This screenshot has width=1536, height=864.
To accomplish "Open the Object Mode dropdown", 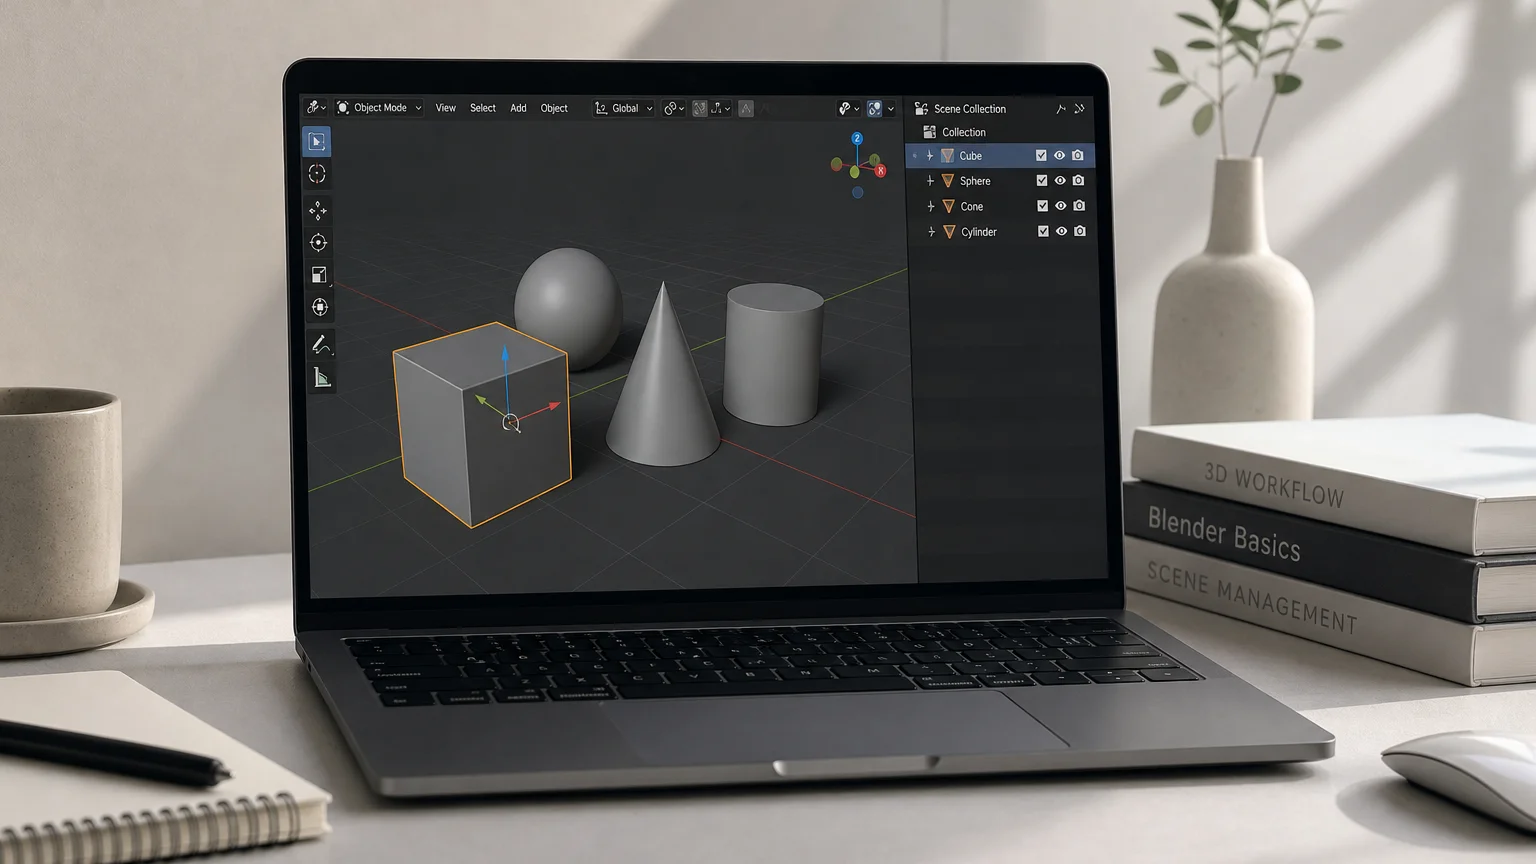I will (x=379, y=108).
